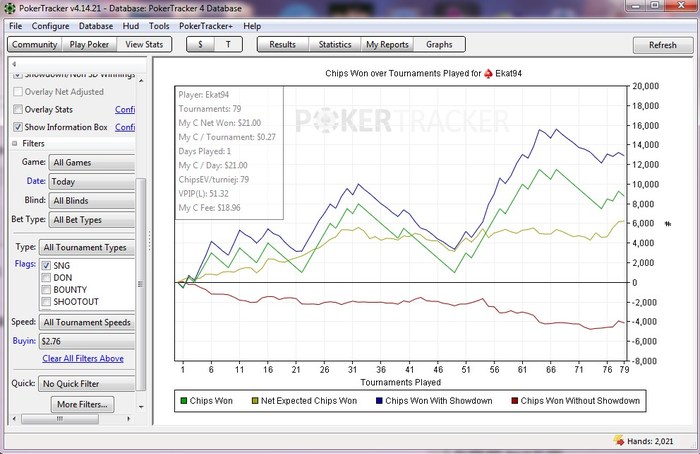Click the Flags label link
The image size is (700, 454).
(25, 264)
